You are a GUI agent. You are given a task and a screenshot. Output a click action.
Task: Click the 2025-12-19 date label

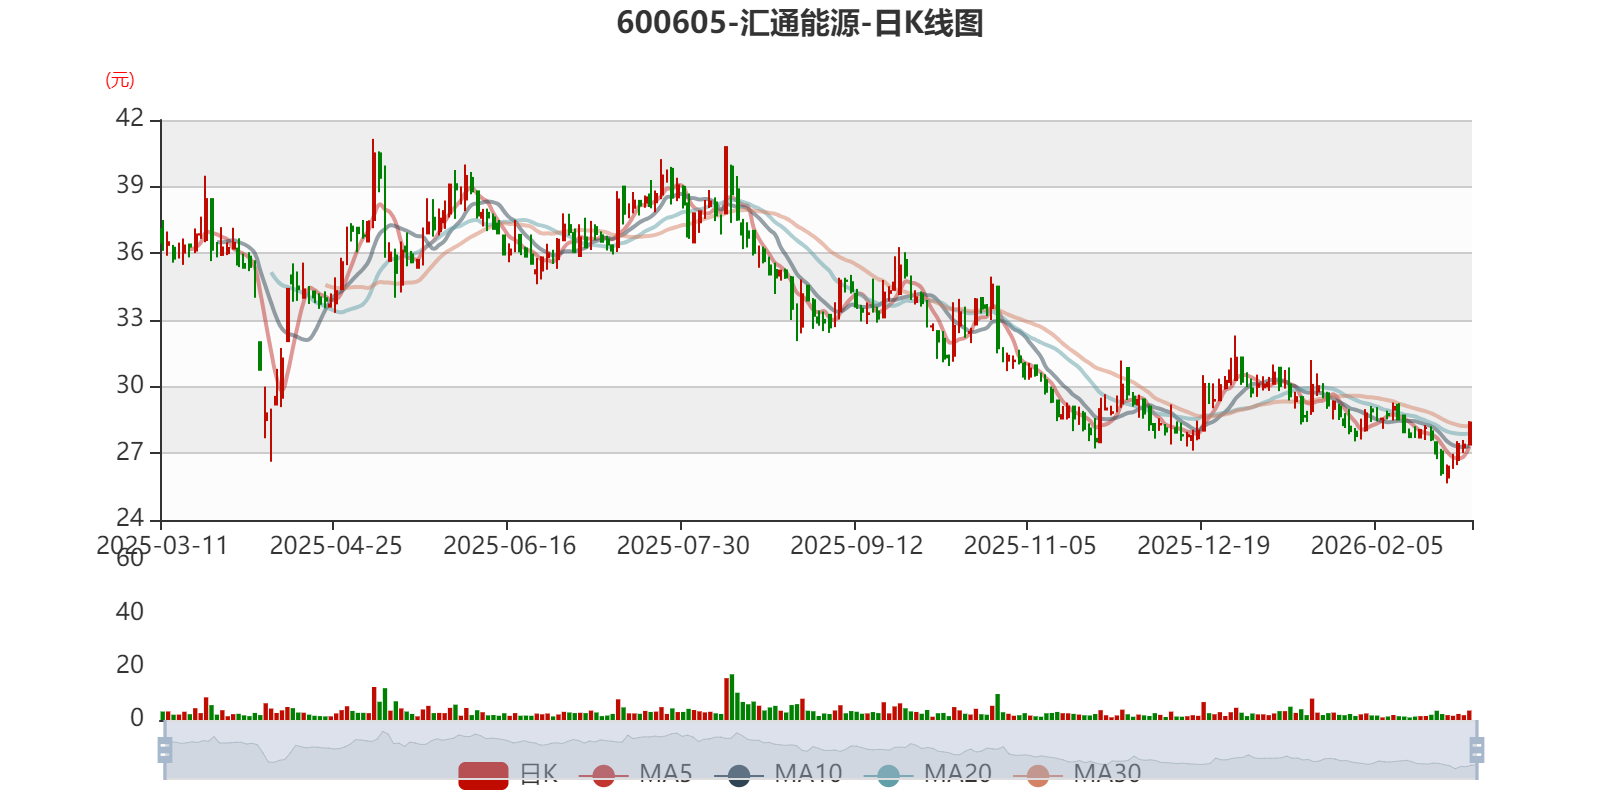[1204, 546]
